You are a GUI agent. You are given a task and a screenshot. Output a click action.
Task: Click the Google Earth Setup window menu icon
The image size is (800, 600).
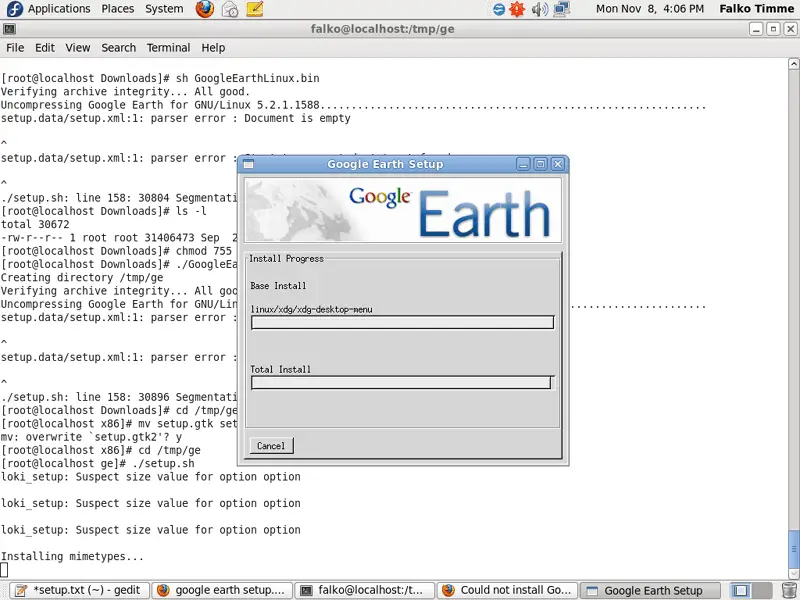coord(248,164)
